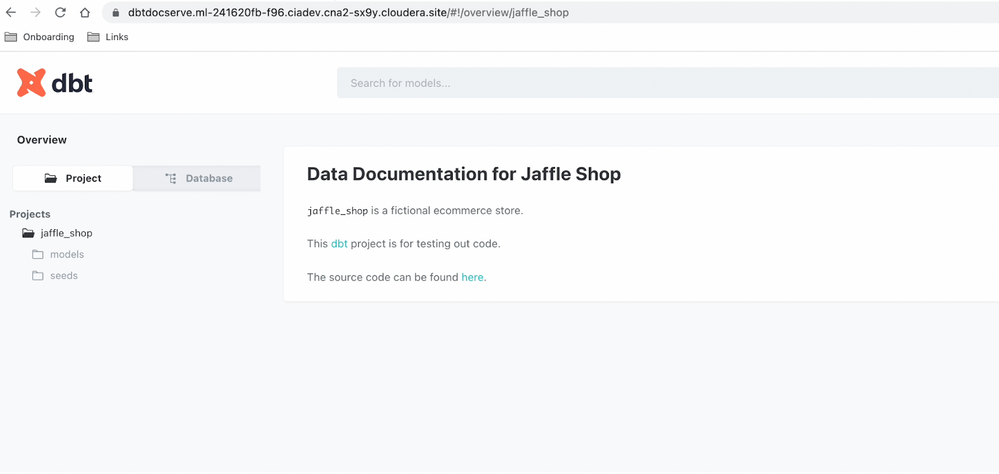Expand the models folder
This screenshot has height=474, width=999.
coord(59,255)
